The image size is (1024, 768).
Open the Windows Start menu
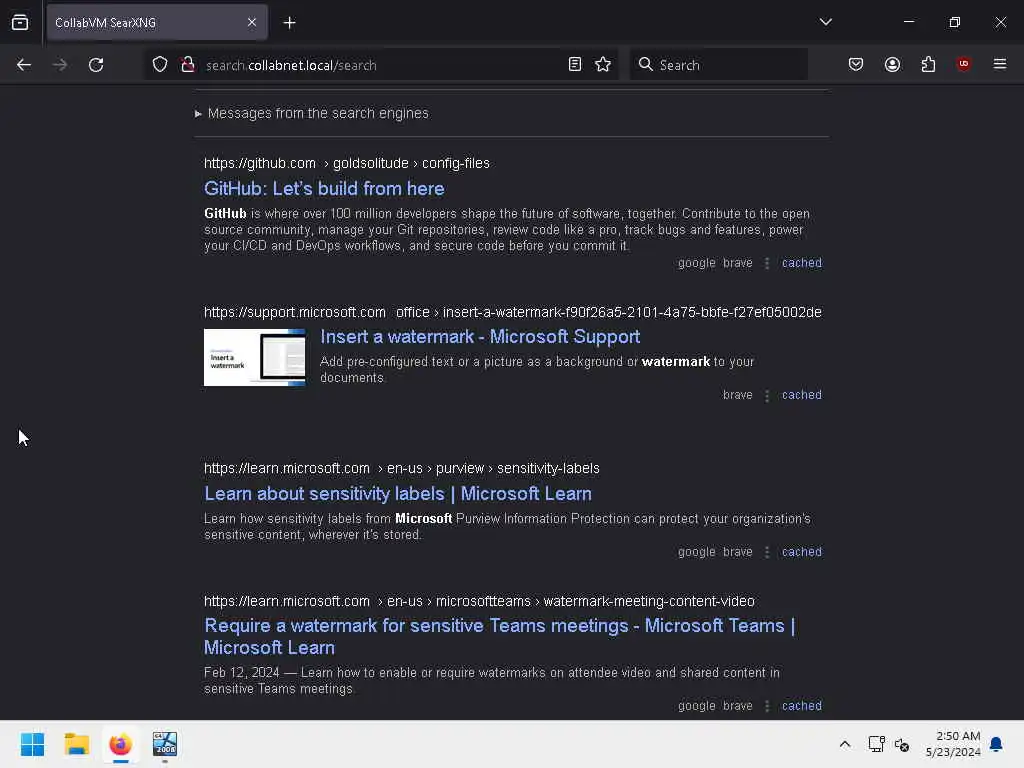(x=32, y=744)
